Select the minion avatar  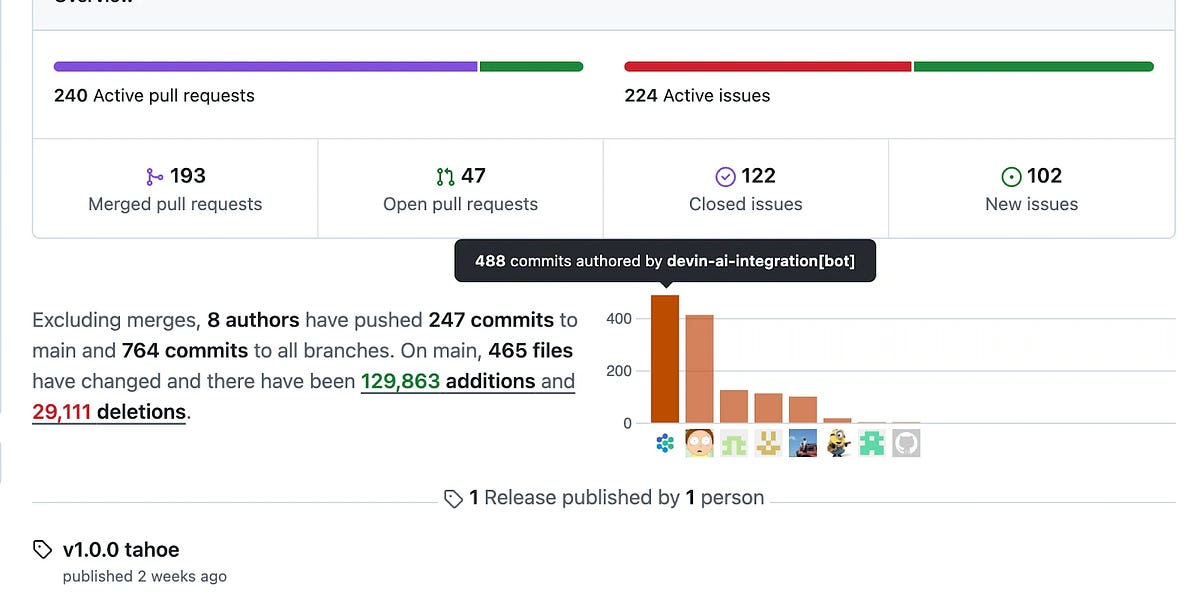[x=837, y=443]
